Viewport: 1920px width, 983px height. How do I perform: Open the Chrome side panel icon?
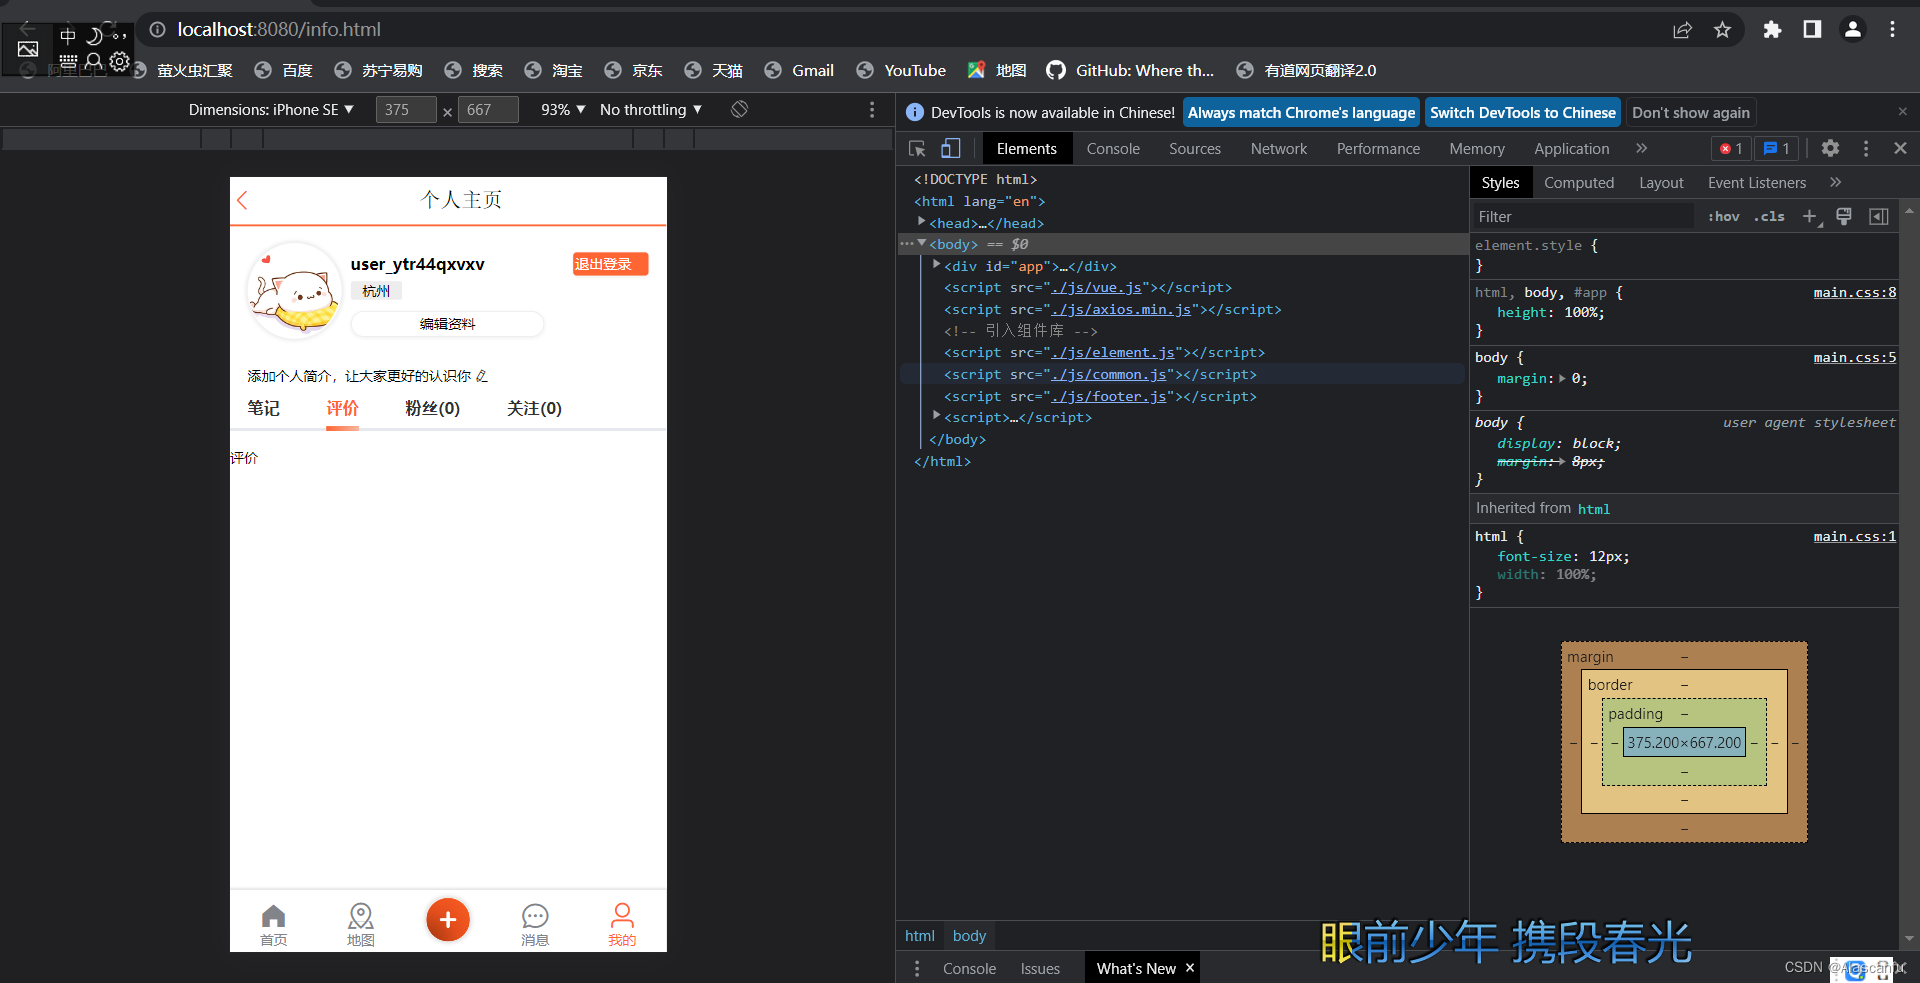point(1812,30)
